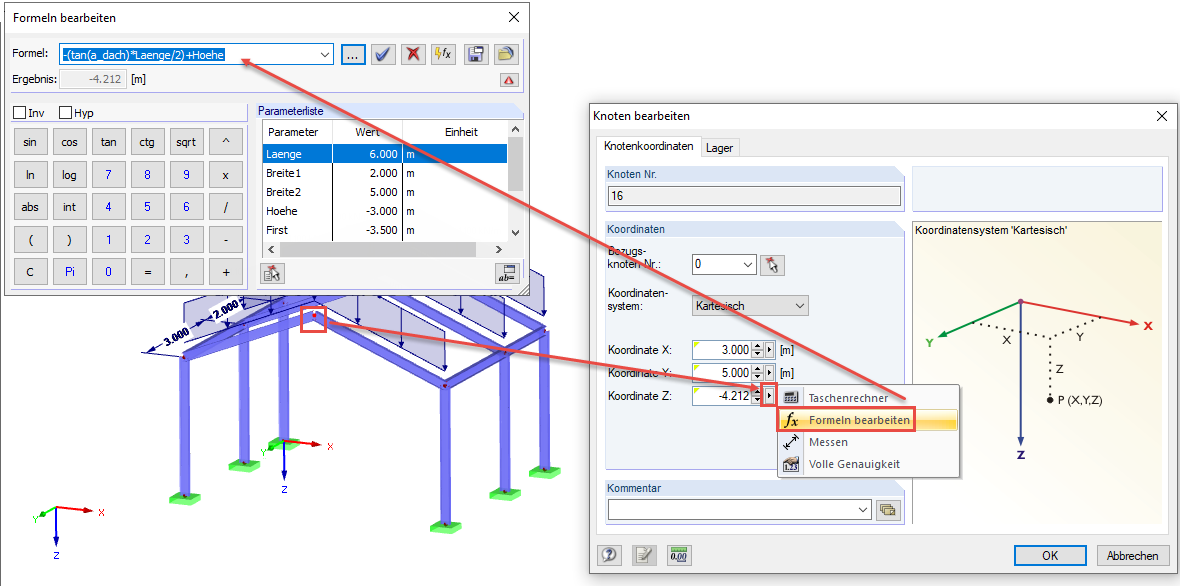Click the number 7 calculator key
The width and height of the screenshot is (1180, 586).
click(x=108, y=175)
